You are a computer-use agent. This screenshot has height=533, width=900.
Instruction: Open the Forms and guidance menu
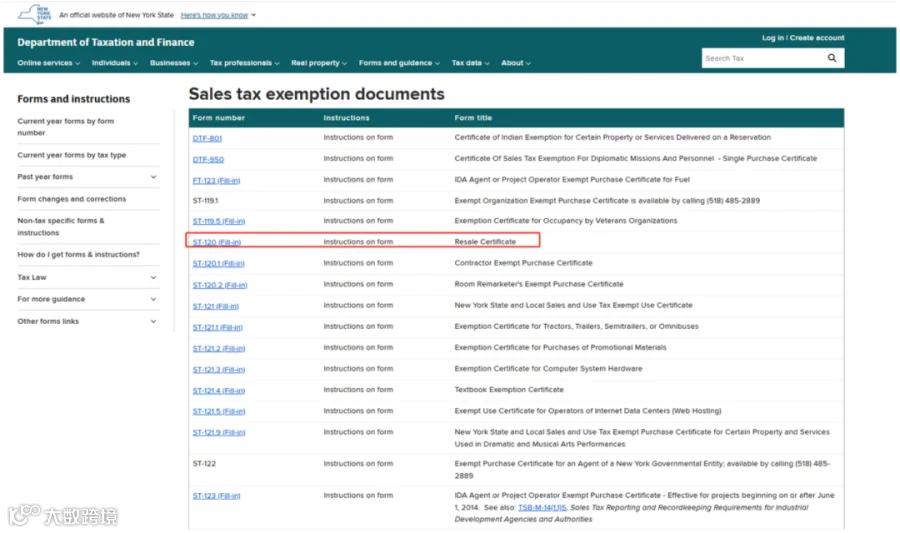coord(399,63)
